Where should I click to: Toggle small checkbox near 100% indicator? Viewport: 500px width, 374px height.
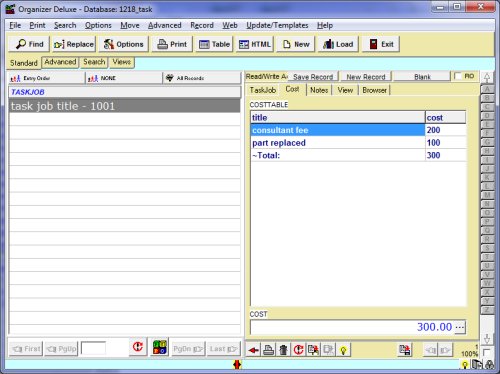coord(487,352)
